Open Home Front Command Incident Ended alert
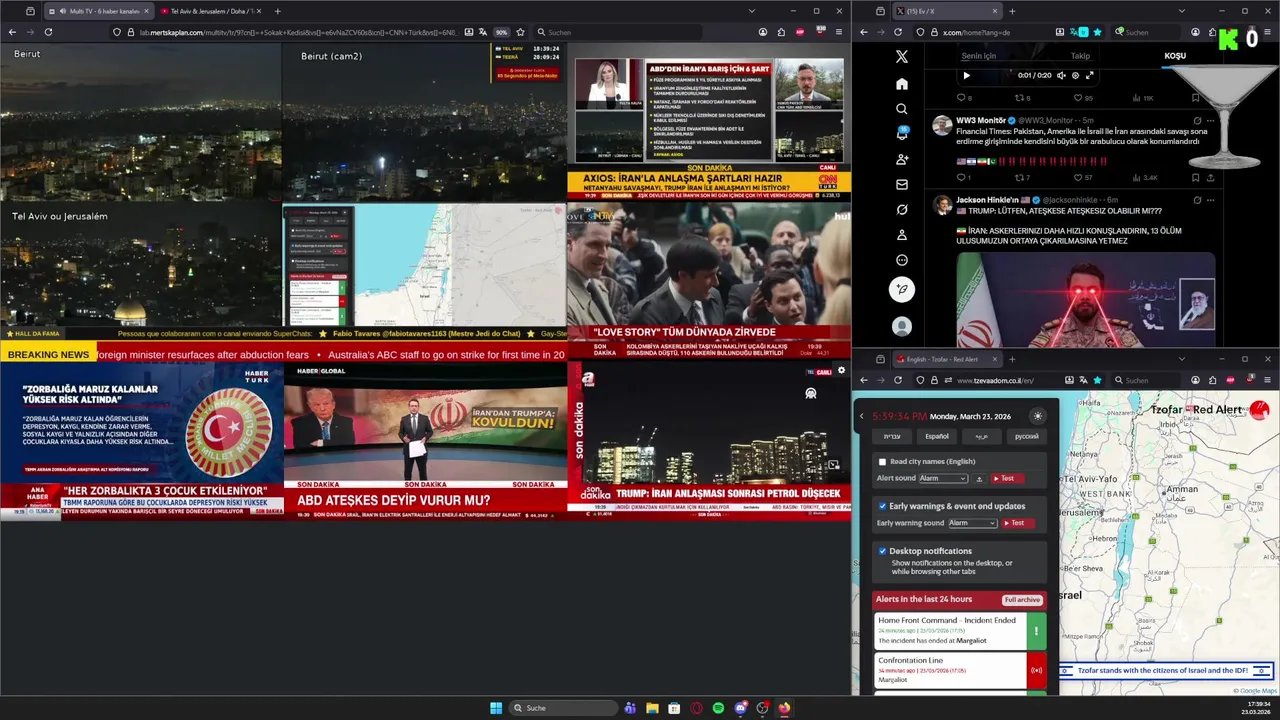 pyautogui.click(x=960, y=630)
